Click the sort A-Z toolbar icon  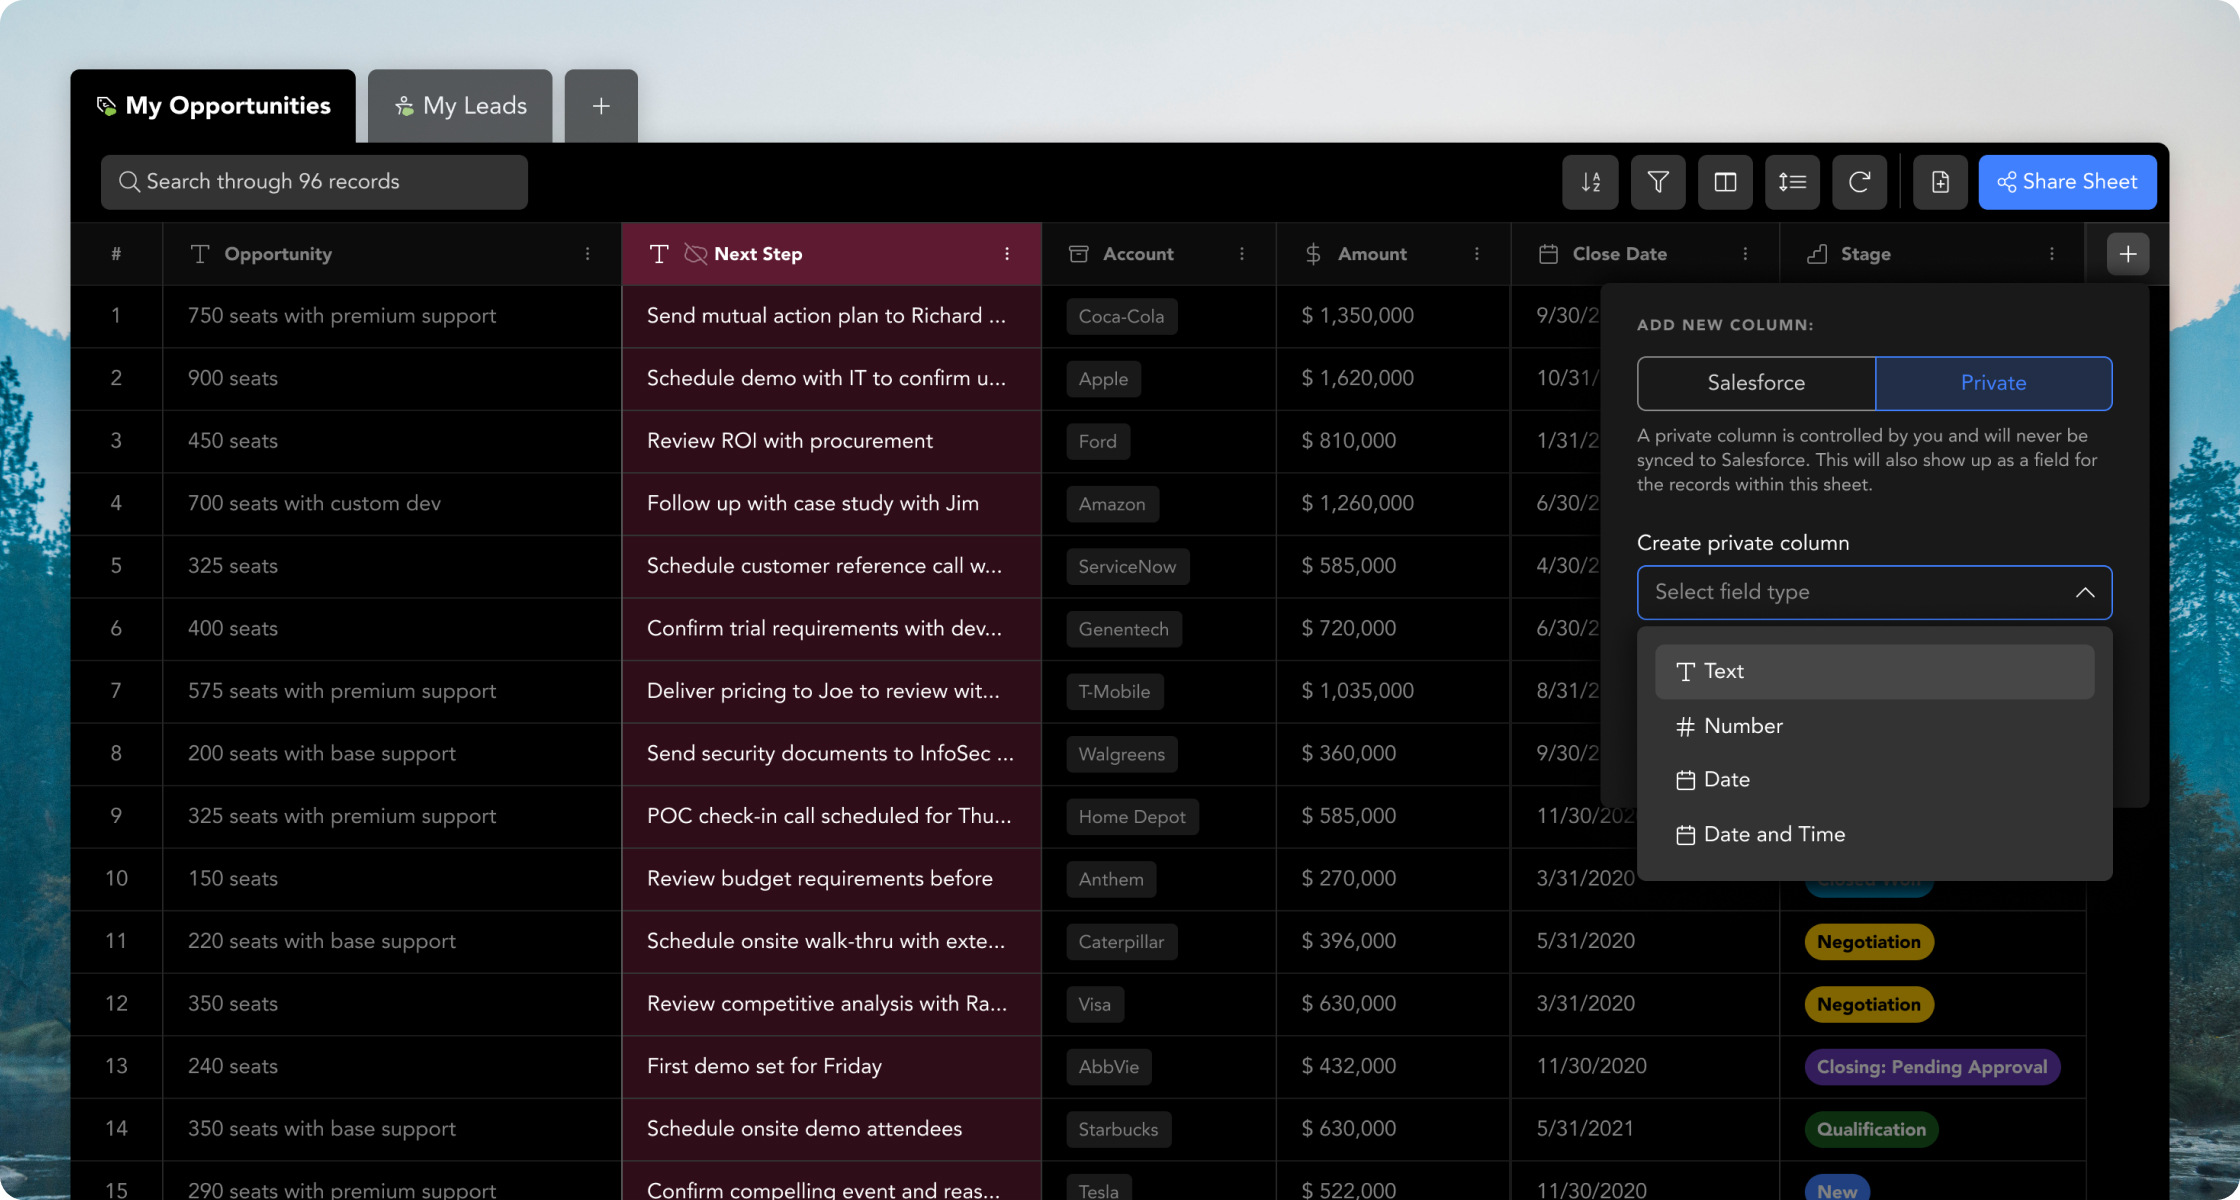[x=1590, y=182]
